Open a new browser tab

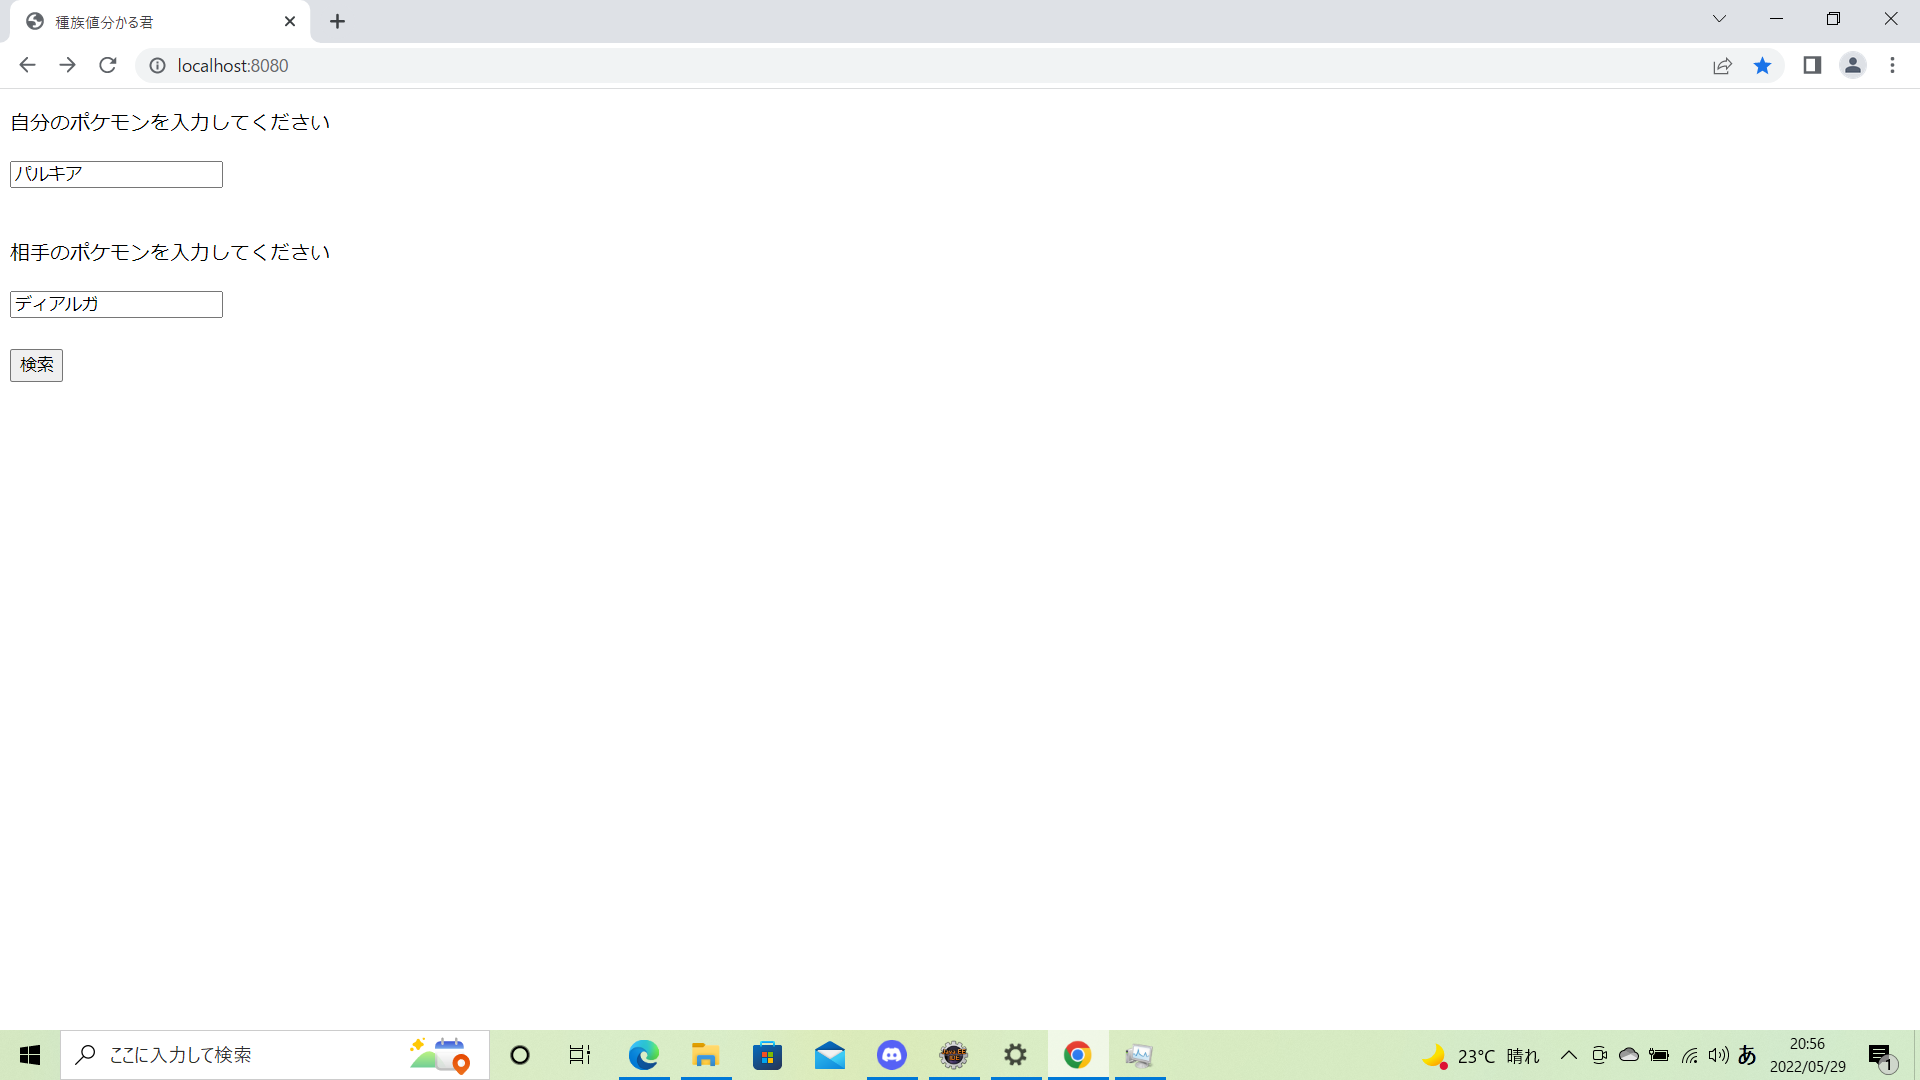pyautogui.click(x=338, y=21)
